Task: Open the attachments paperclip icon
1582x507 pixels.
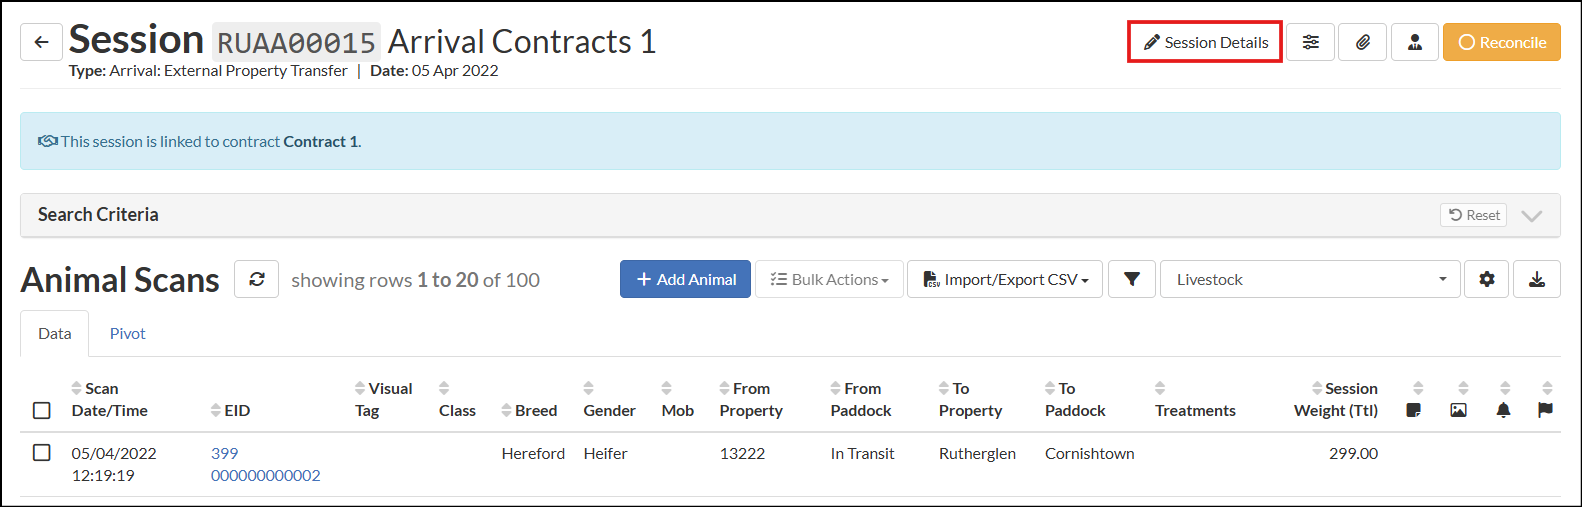Action: point(1362,42)
